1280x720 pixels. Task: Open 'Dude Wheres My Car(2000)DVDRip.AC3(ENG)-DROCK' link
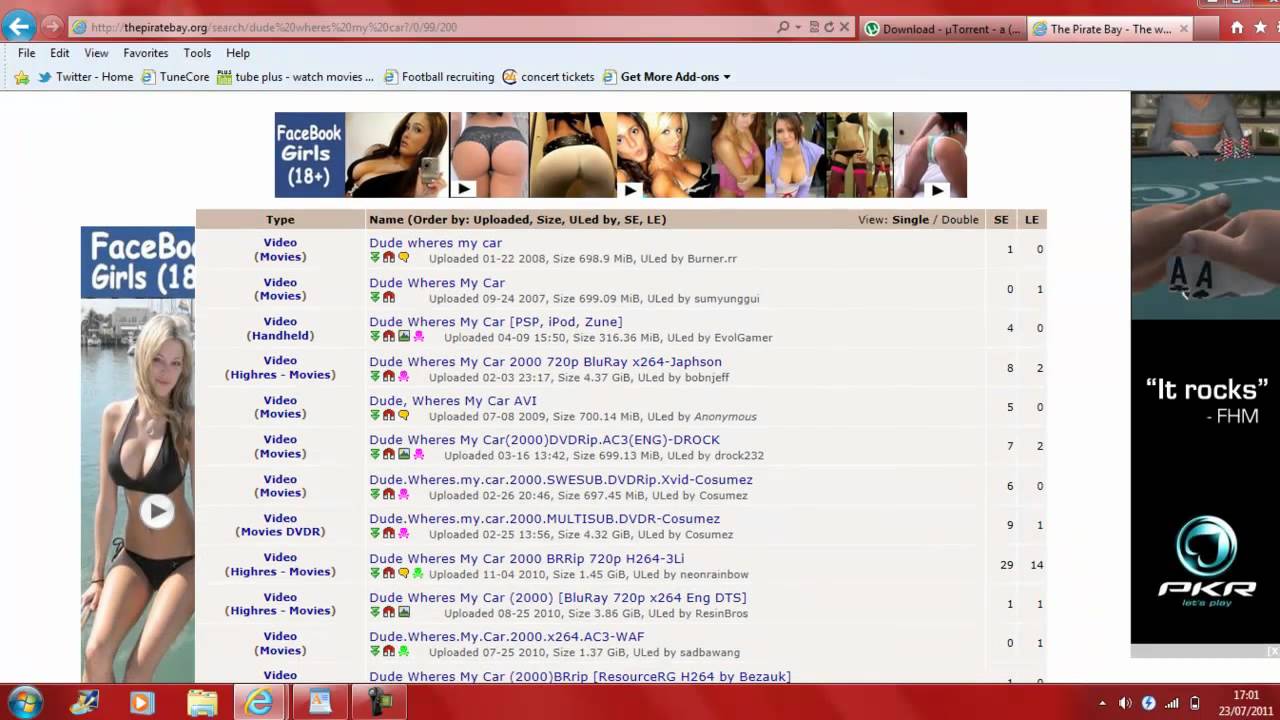(x=545, y=440)
